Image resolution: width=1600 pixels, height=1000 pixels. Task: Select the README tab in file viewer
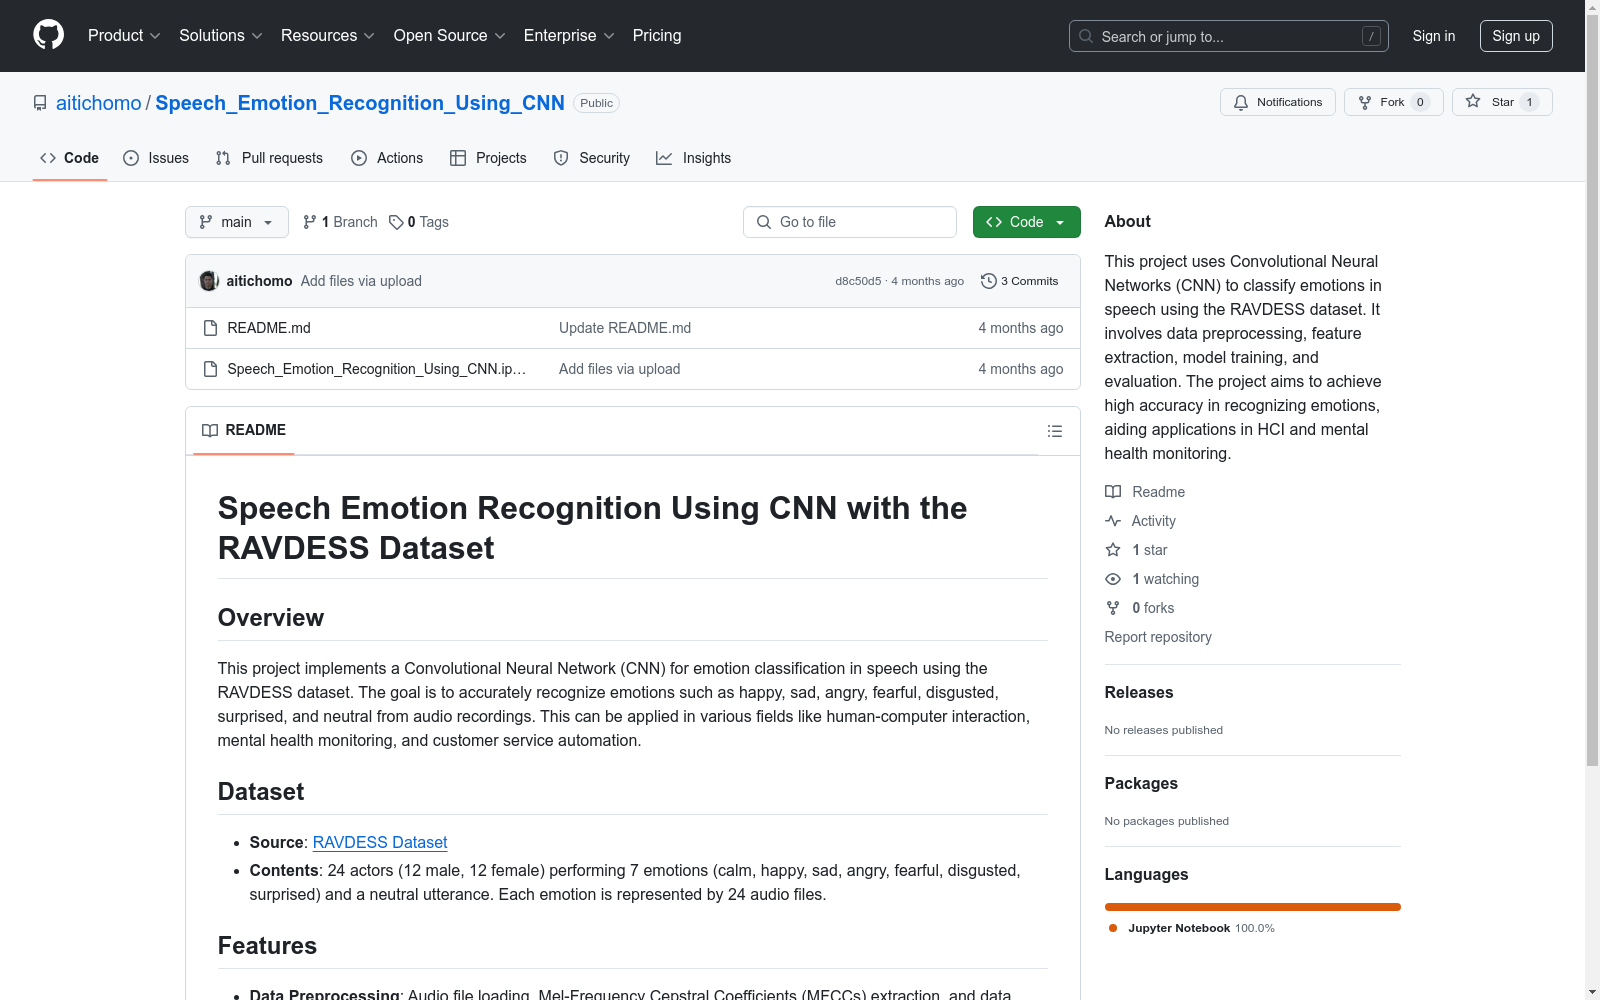[244, 430]
